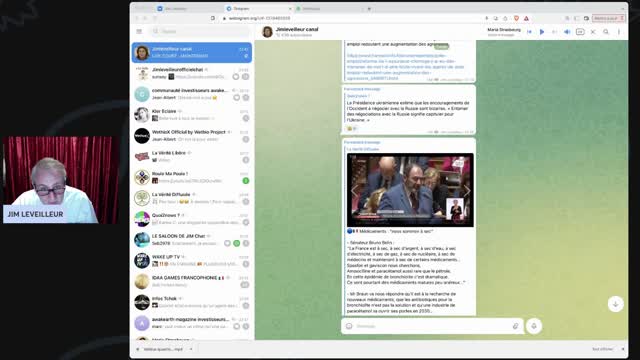Start voice recording with microphone button

tap(534, 326)
